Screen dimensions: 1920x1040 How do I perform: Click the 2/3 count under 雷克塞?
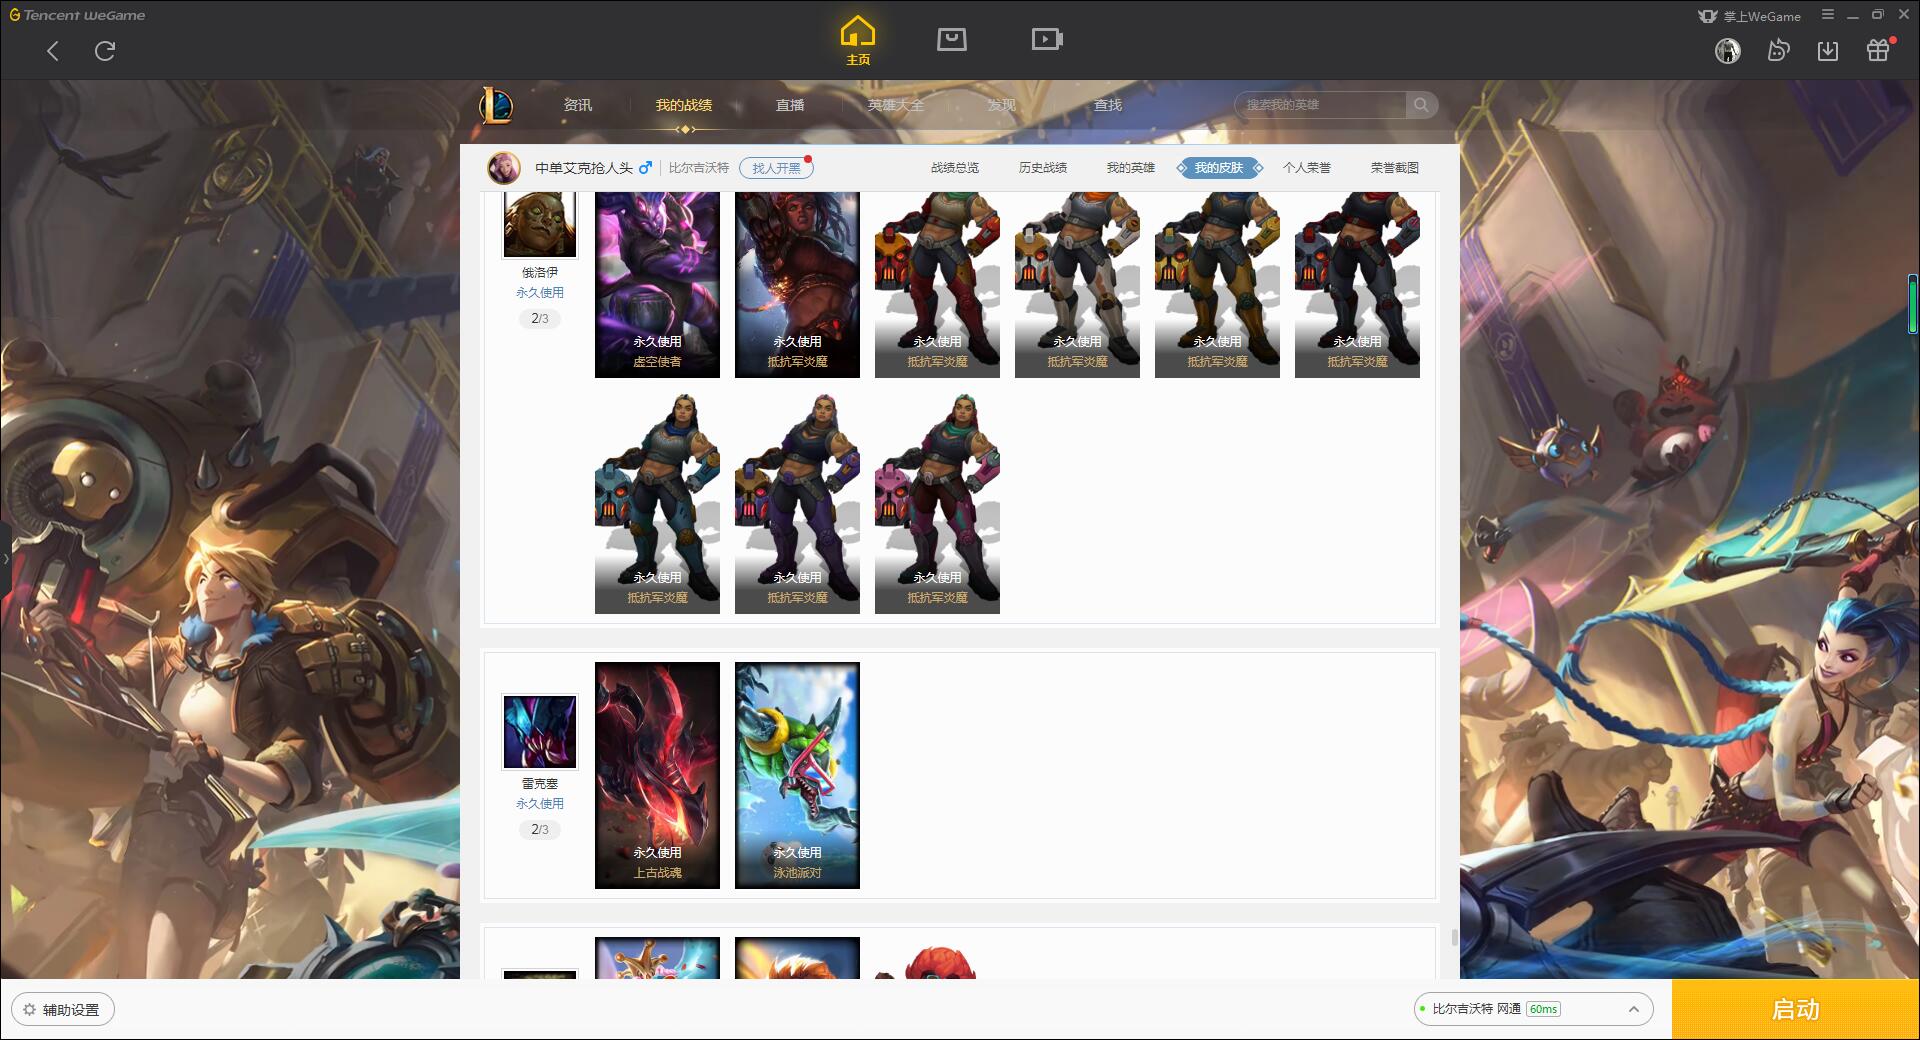(540, 830)
